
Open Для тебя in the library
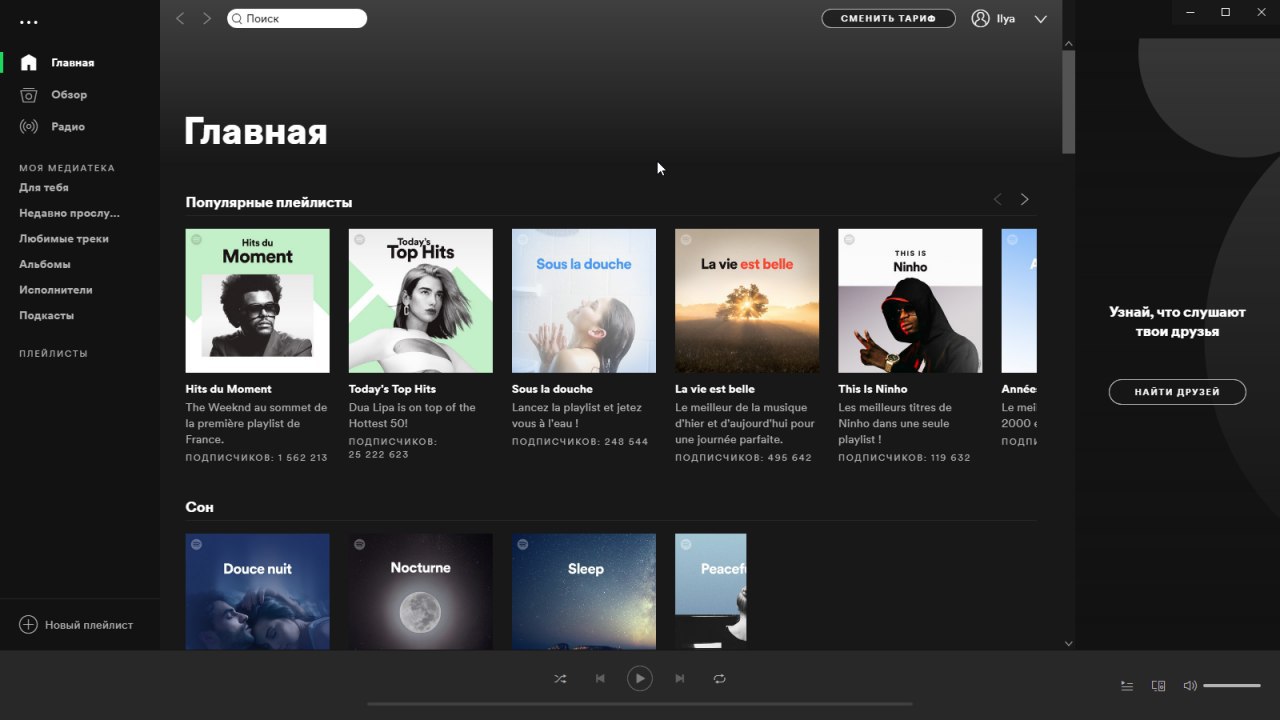pos(44,188)
